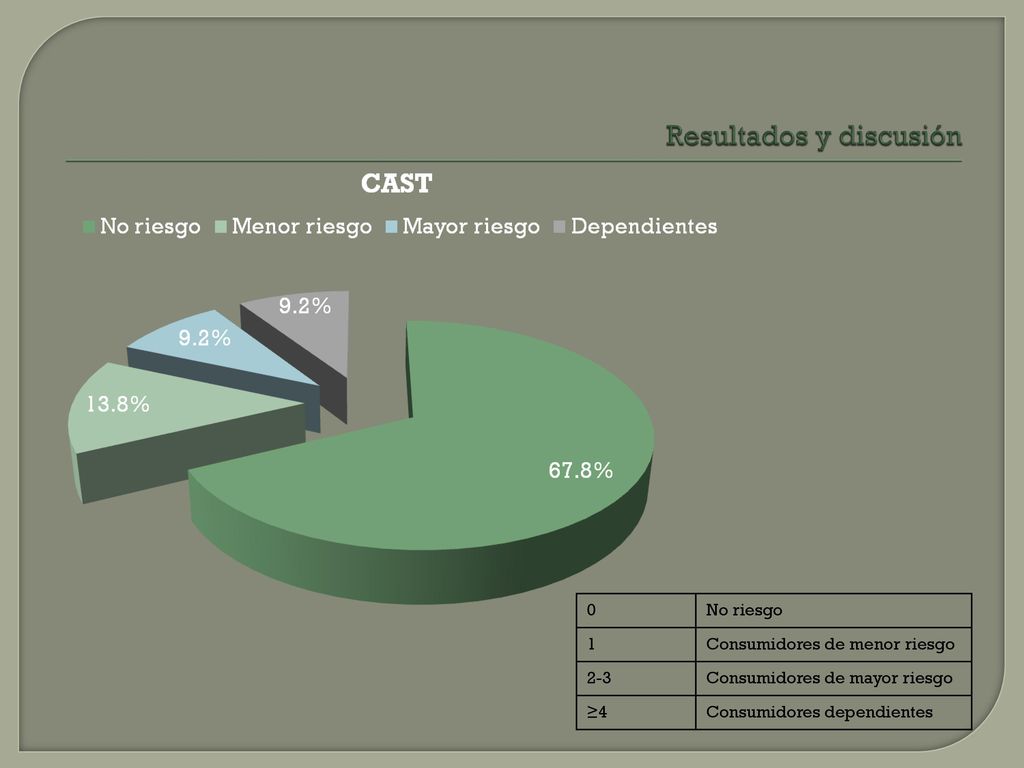Click the 'Consumidores de mayor riesgo' cell
Viewport: 1024px width, 768px height.
pos(834,678)
